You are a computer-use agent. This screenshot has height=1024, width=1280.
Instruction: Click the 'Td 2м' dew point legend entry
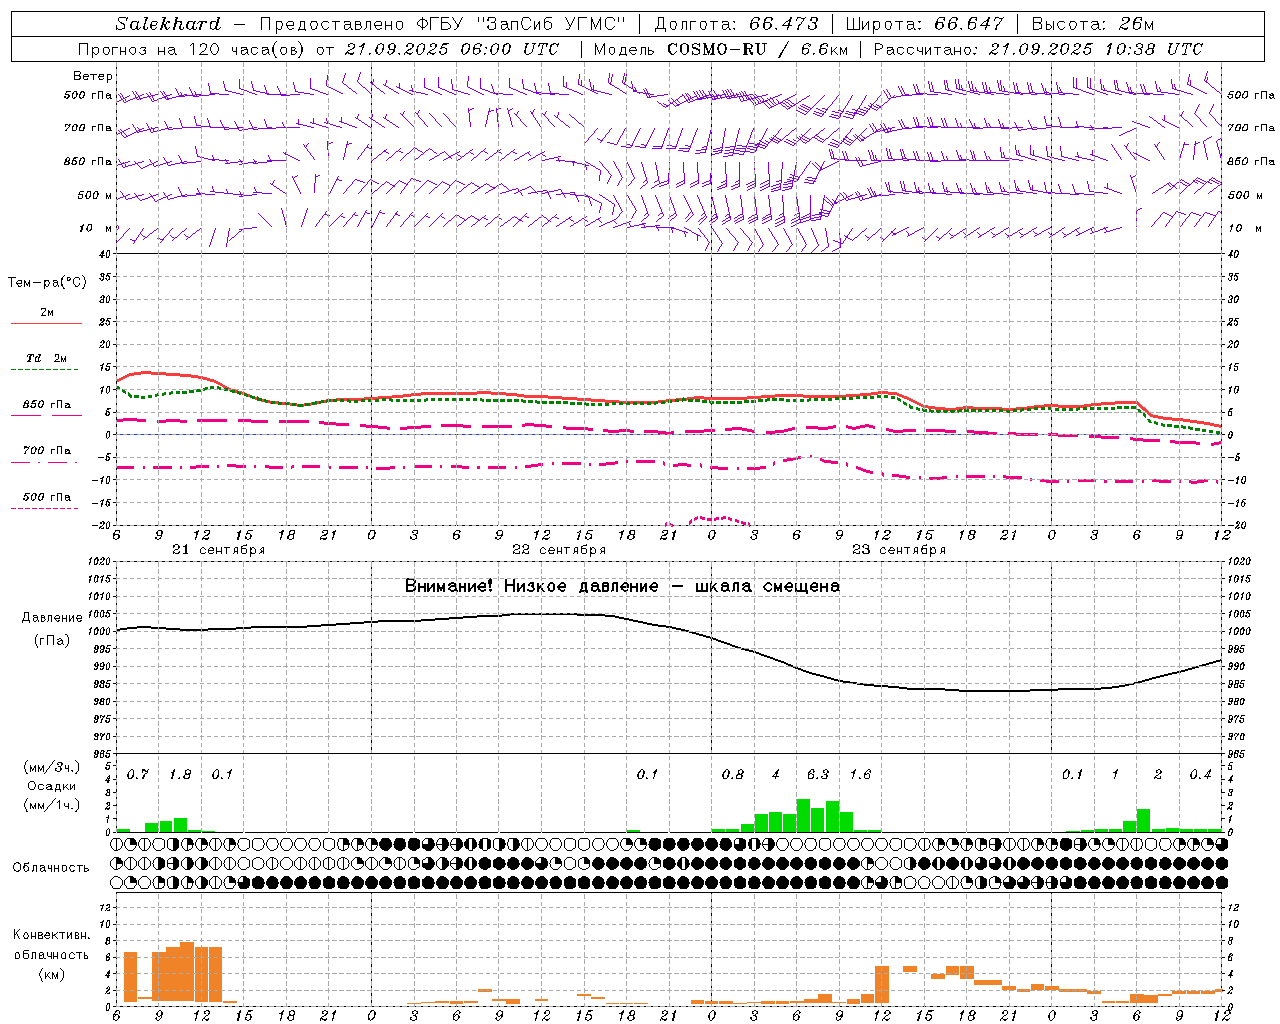(46, 358)
